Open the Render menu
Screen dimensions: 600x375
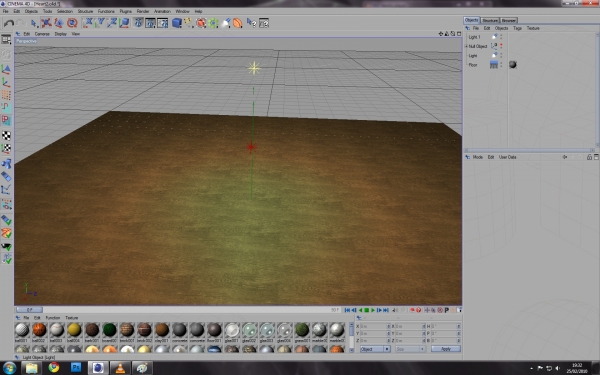point(143,11)
